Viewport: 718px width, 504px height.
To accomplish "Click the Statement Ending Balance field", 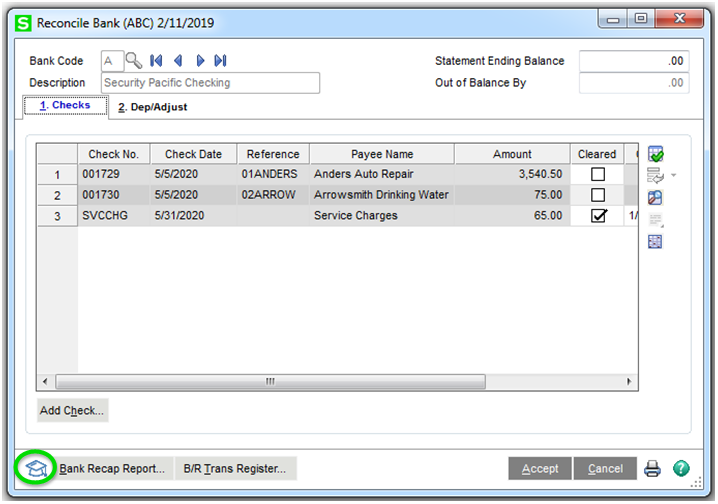I will pyautogui.click(x=634, y=61).
